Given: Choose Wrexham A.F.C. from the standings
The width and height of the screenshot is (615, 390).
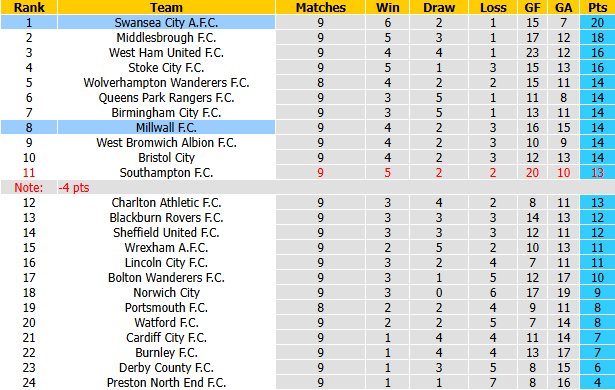Looking at the screenshot, I should point(166,248).
